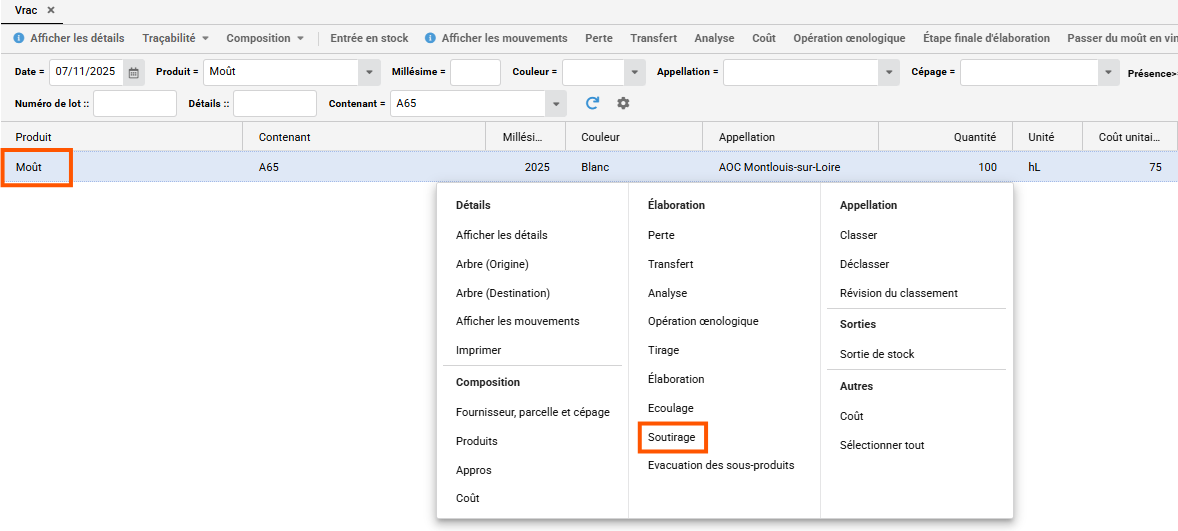Select Evacuation des sous-produits
1178x531 pixels.
(721, 466)
